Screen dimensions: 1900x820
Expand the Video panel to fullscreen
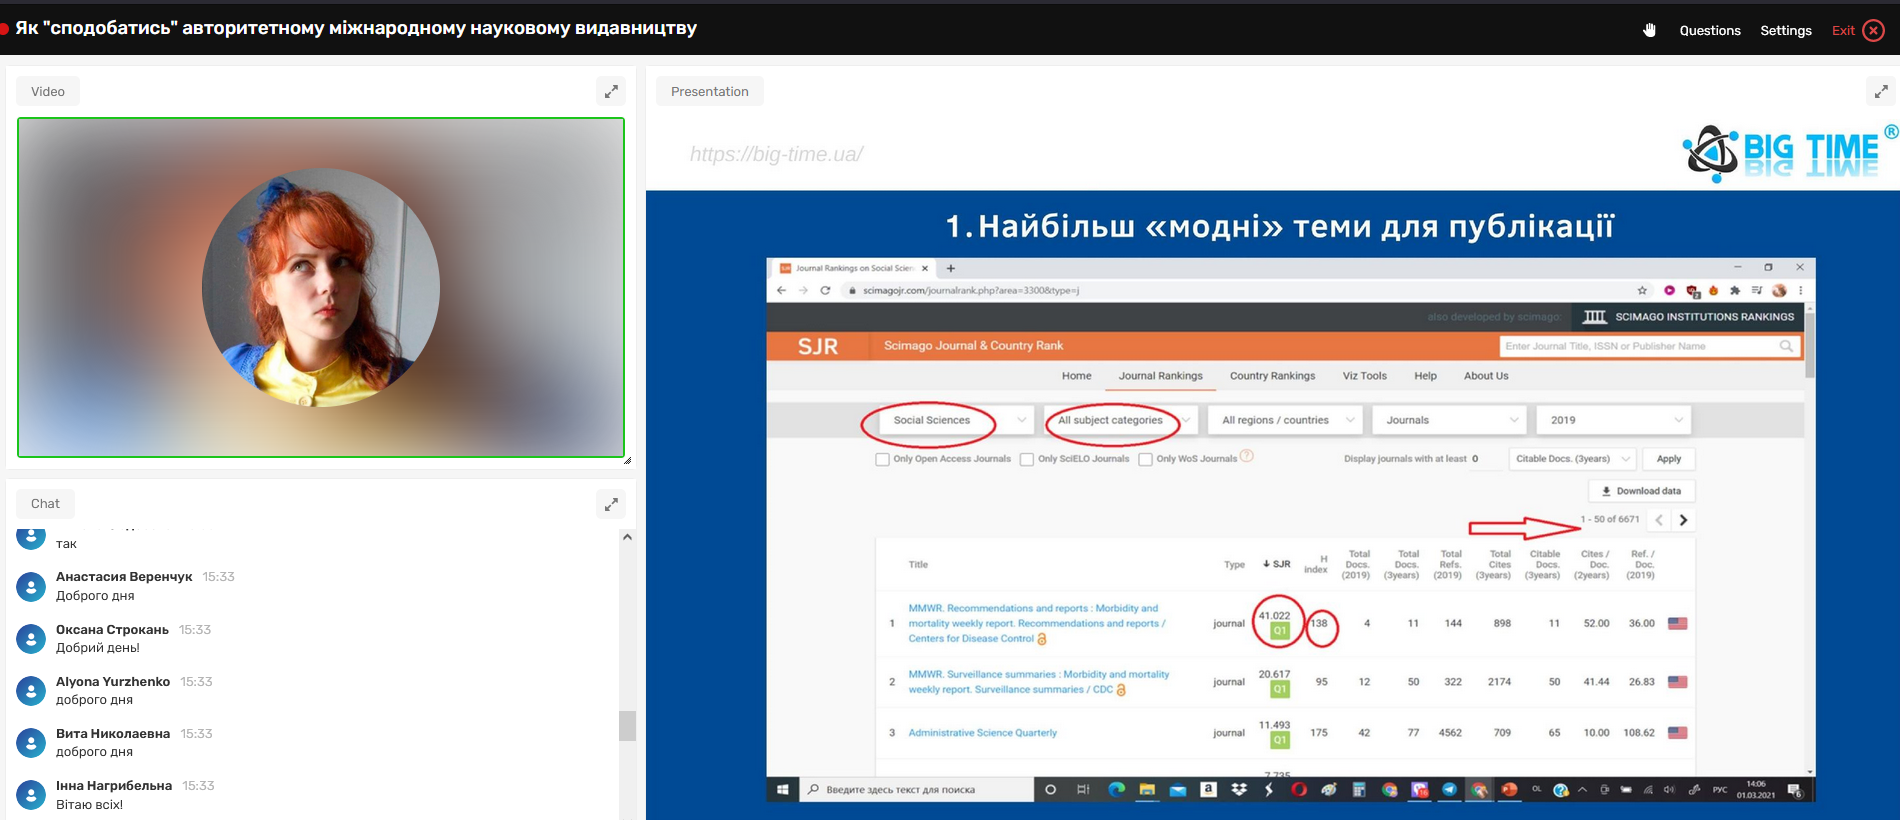tap(611, 91)
